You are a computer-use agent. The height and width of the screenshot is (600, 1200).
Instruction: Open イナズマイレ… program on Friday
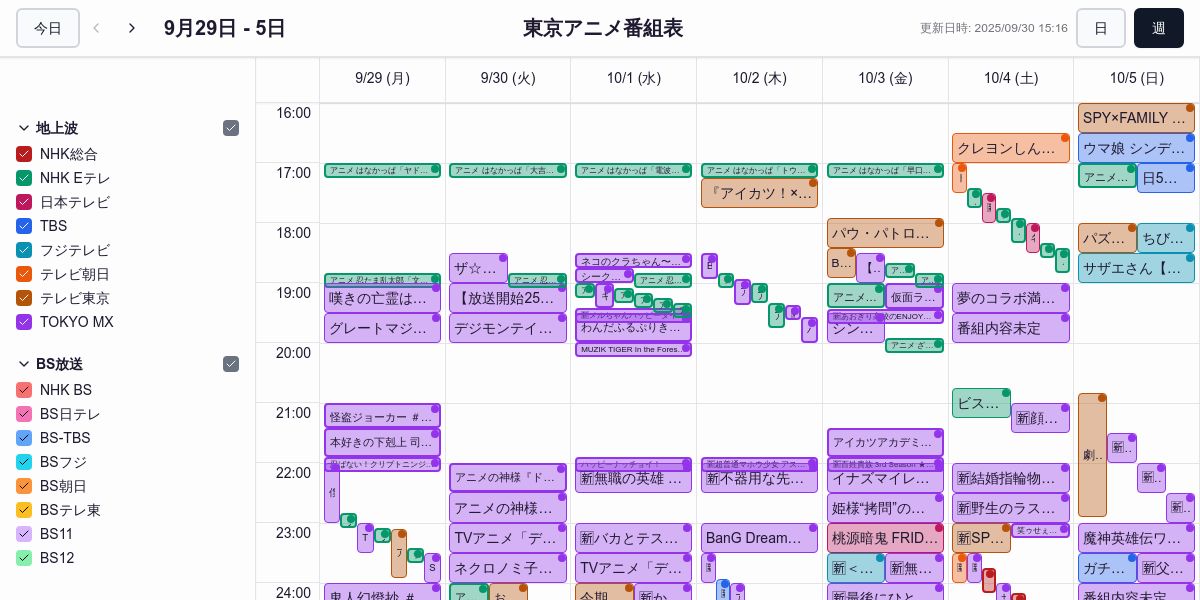[885, 478]
